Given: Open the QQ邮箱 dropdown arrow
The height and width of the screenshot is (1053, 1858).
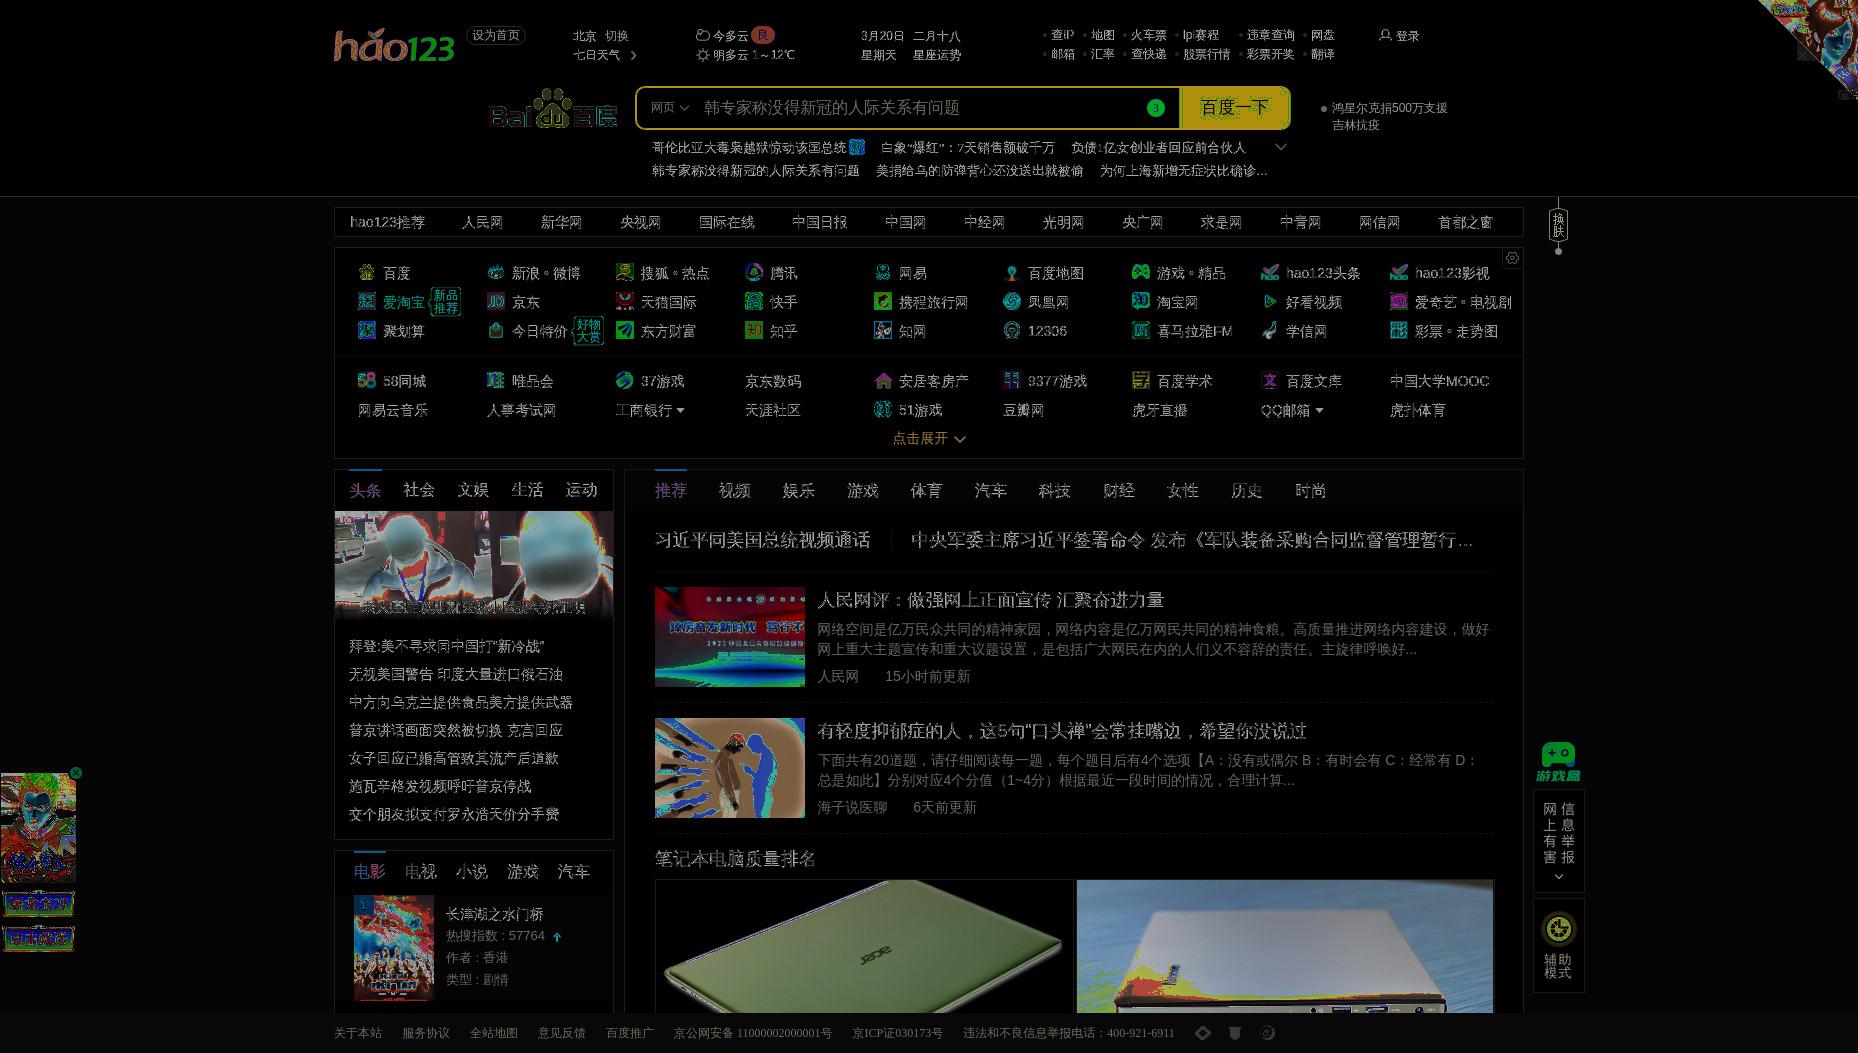Looking at the screenshot, I should 1319,410.
